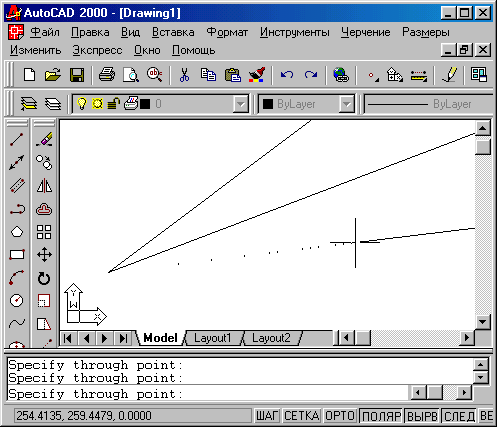497x427 pixels.
Task: Toggle ПОЛЯР polar tracking in status bar
Action: pyautogui.click(x=381, y=416)
